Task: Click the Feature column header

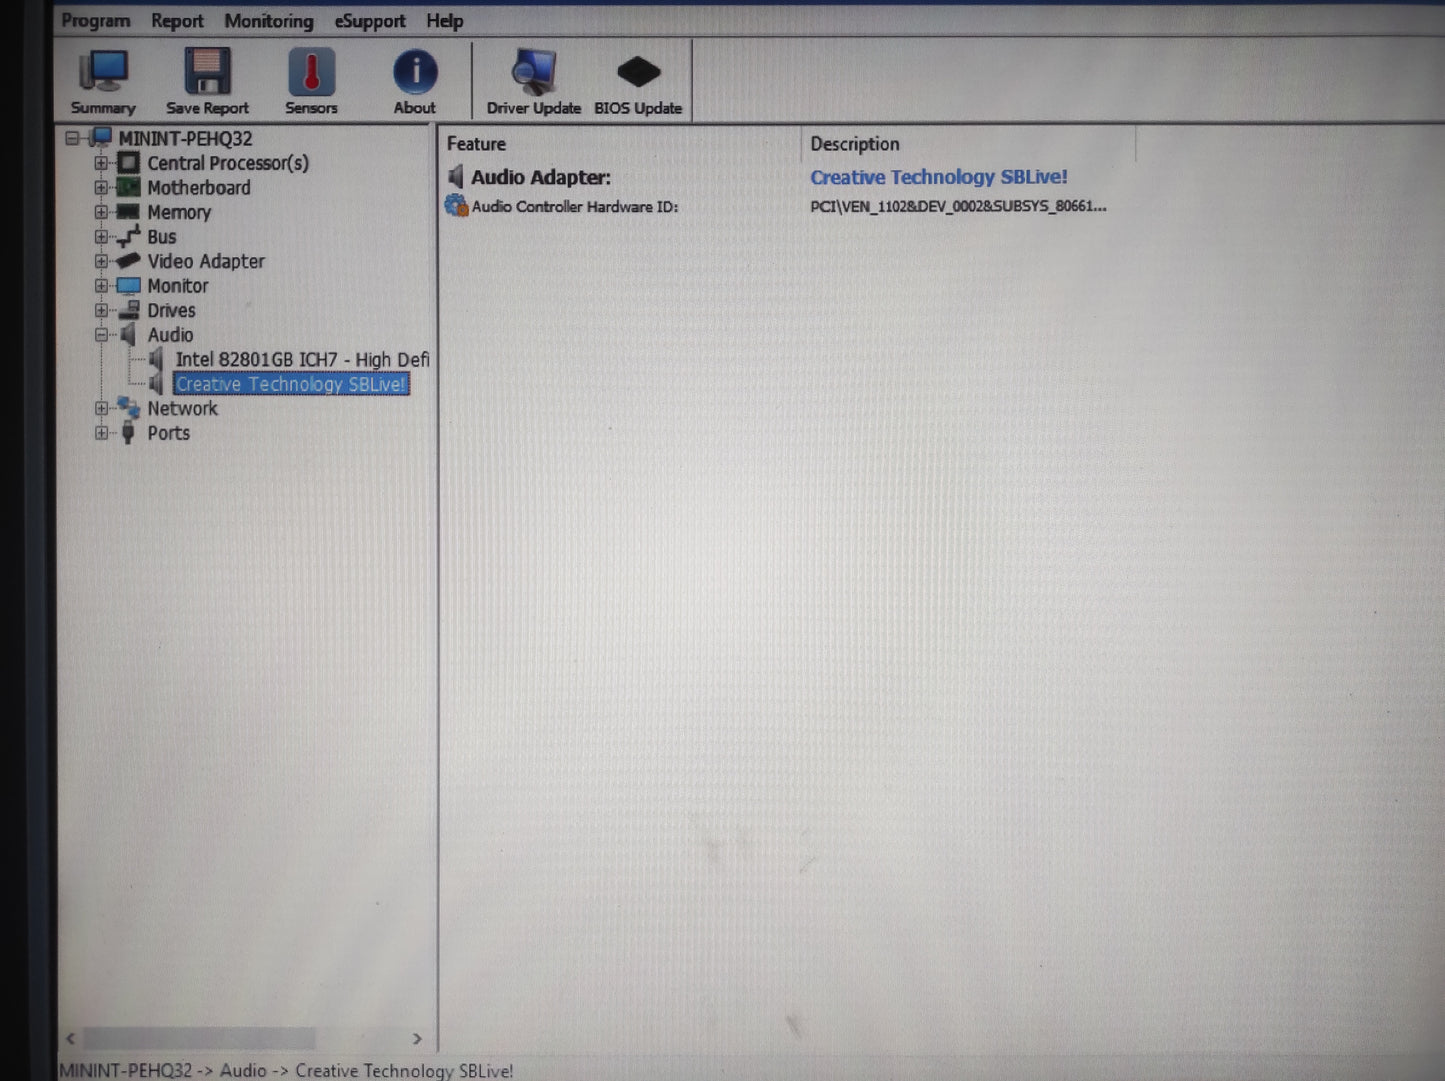Action: point(476,144)
